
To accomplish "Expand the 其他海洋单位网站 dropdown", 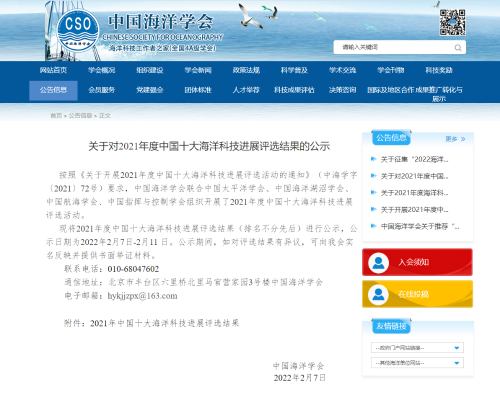I will [417, 363].
